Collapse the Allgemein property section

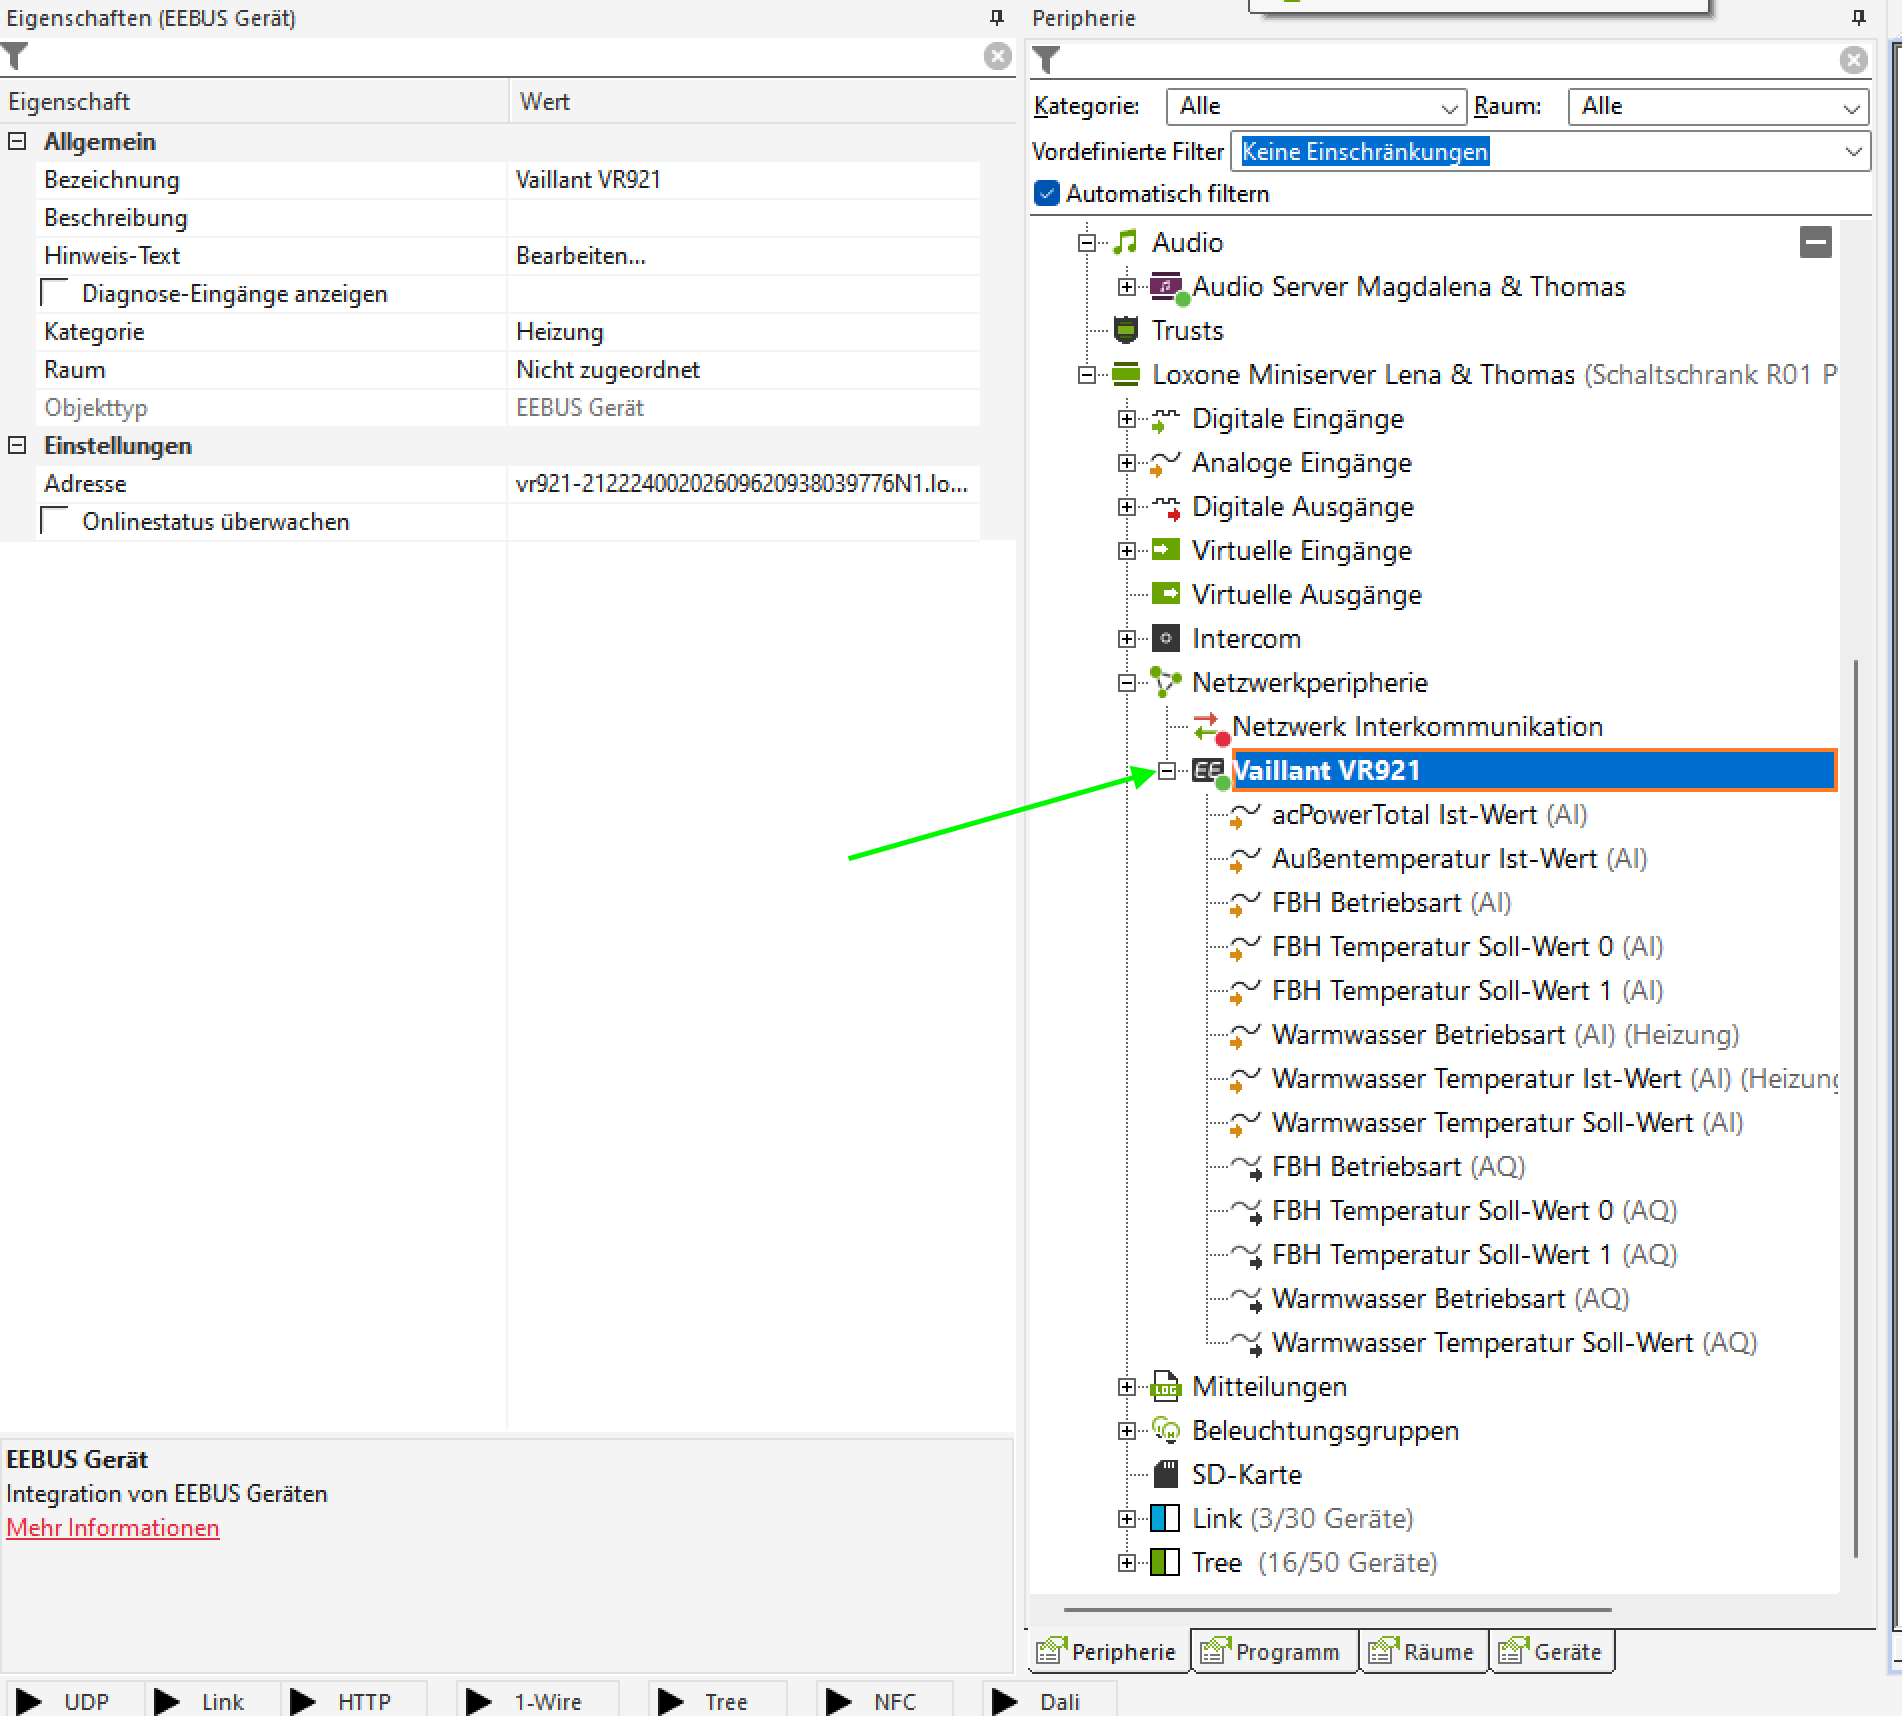click(x=17, y=141)
